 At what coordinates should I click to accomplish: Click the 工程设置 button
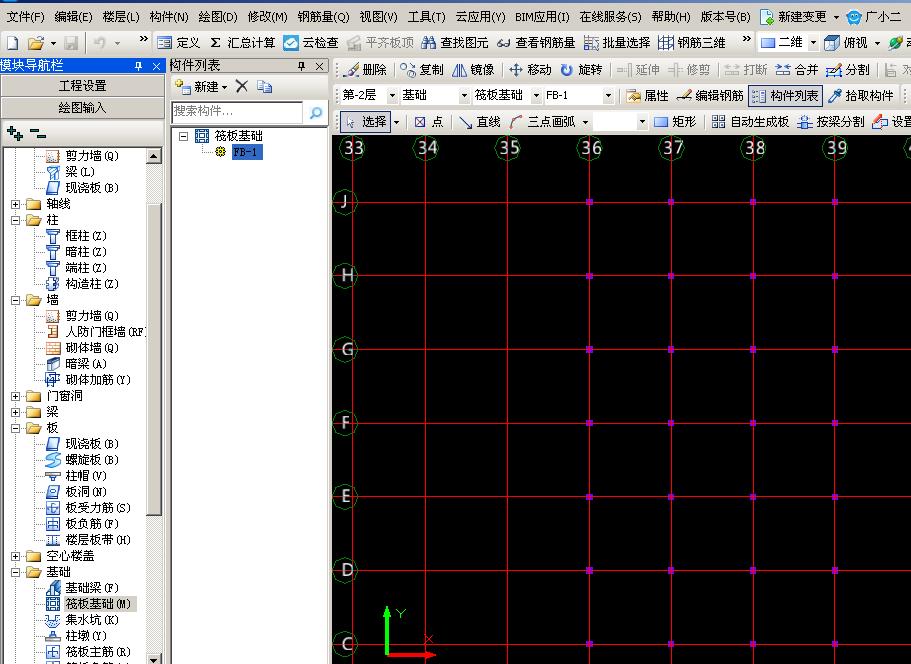click(x=83, y=86)
